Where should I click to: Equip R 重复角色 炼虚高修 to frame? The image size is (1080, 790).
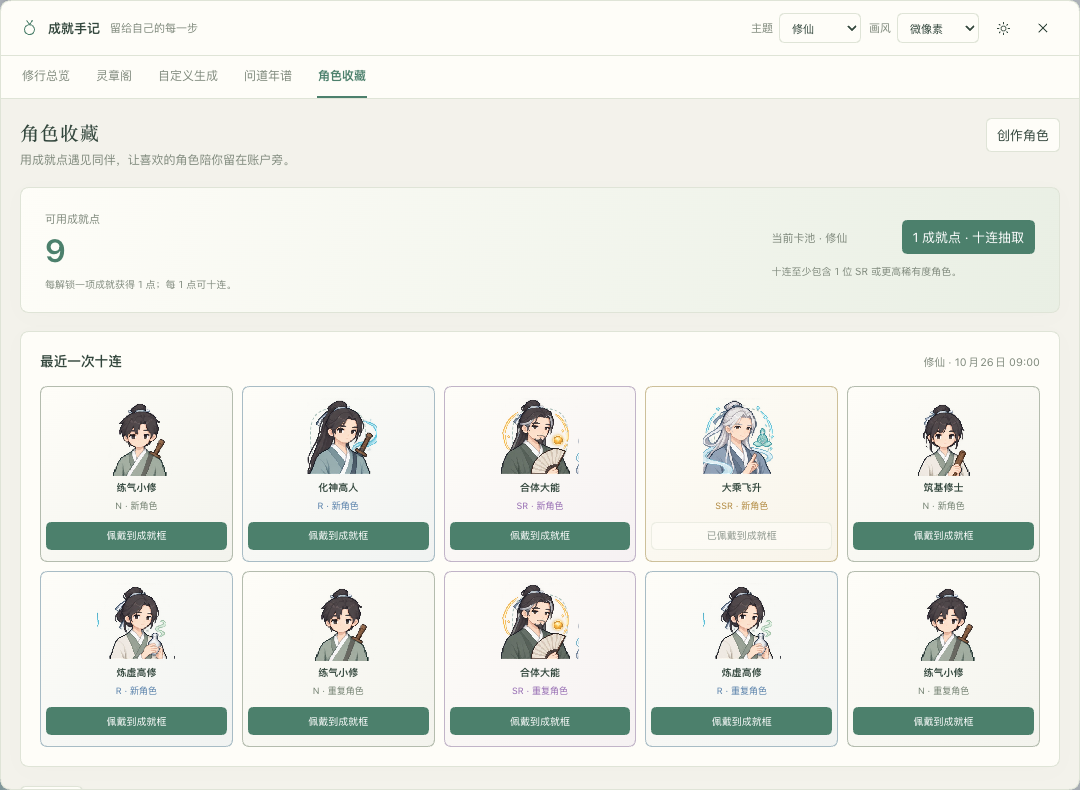(x=741, y=721)
